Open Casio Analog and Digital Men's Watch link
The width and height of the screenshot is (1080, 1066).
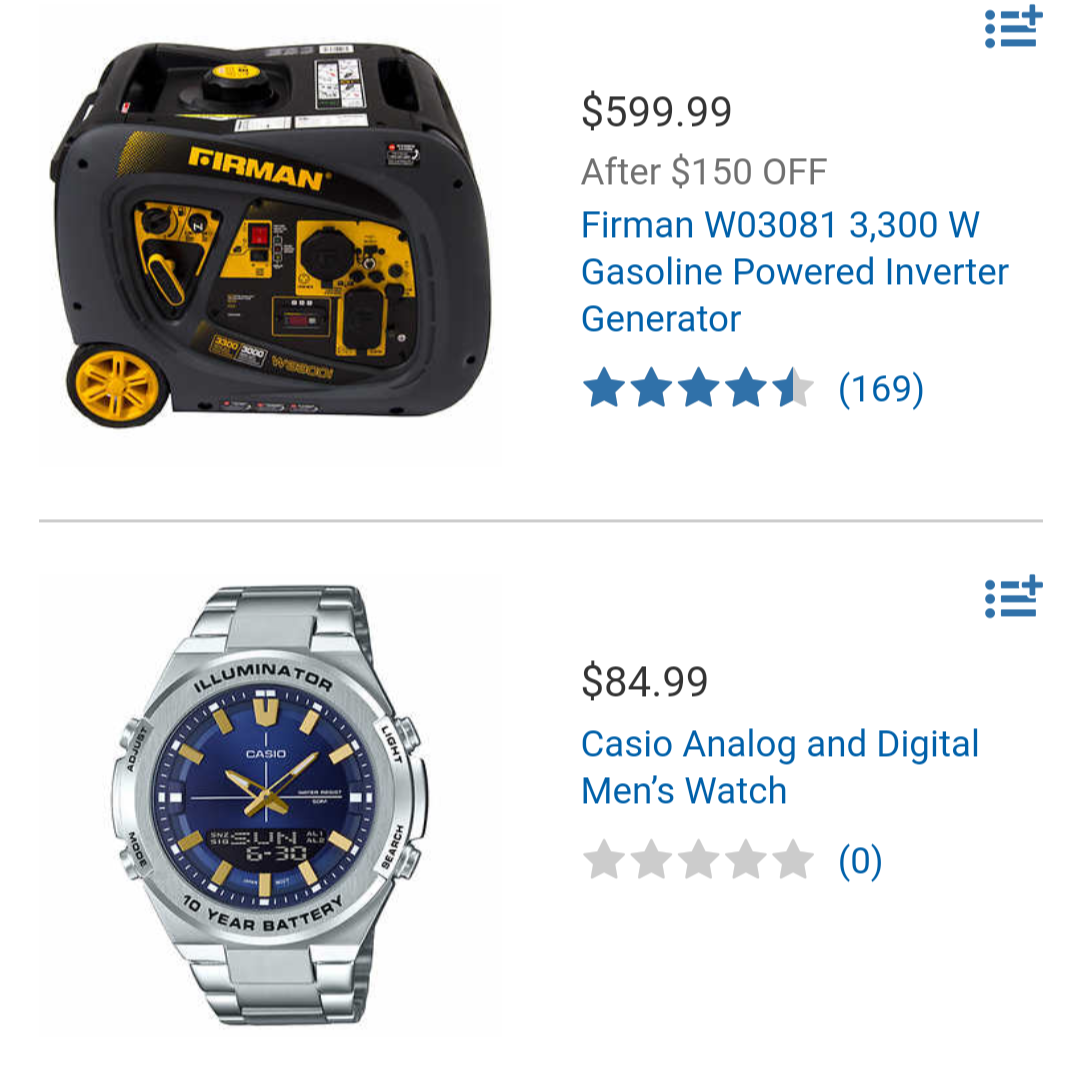[x=780, y=767]
